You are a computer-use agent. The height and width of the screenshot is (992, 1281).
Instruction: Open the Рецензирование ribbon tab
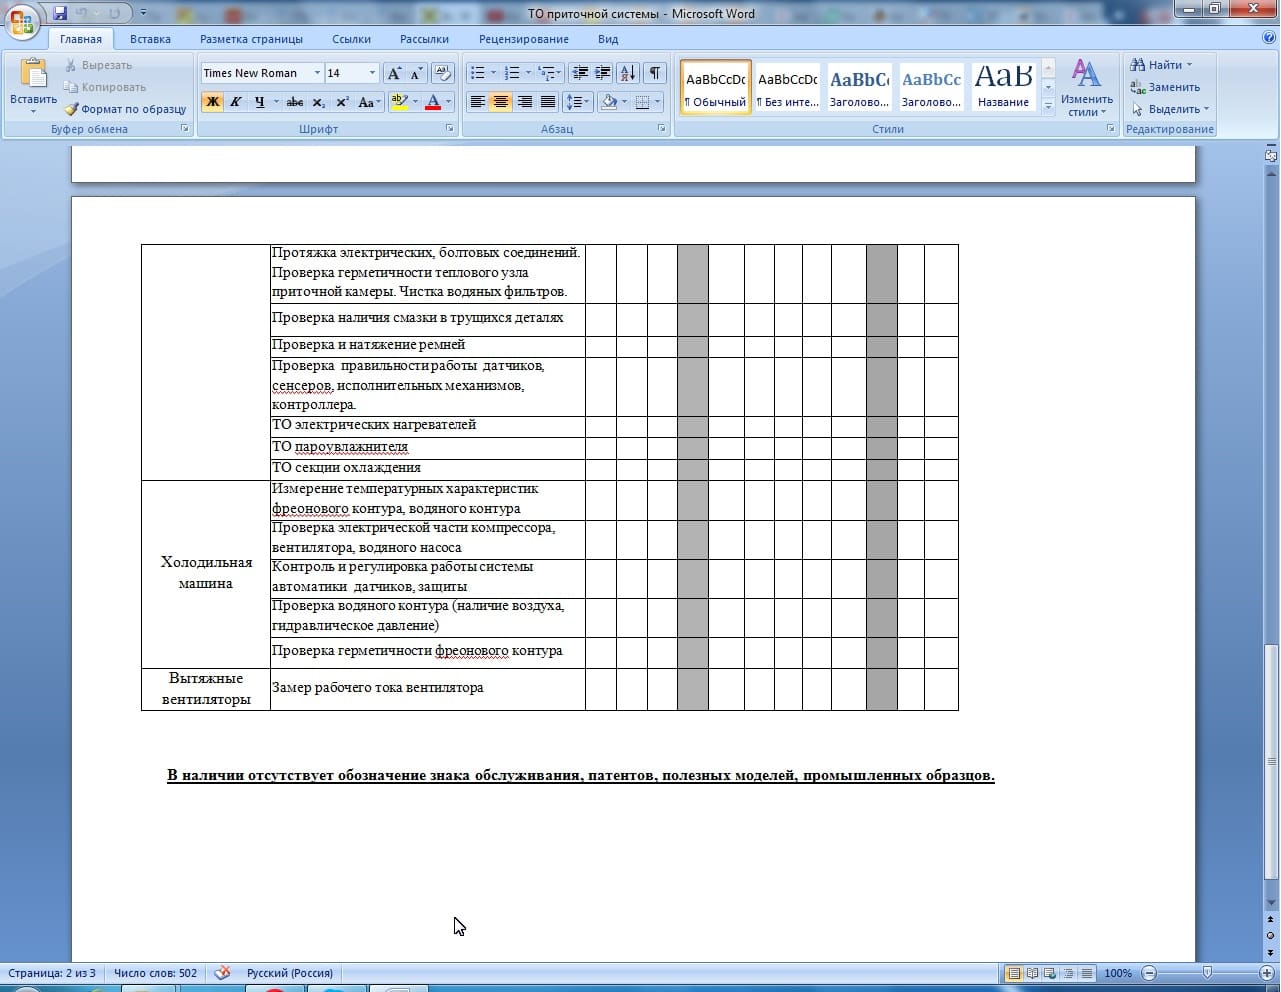[523, 39]
